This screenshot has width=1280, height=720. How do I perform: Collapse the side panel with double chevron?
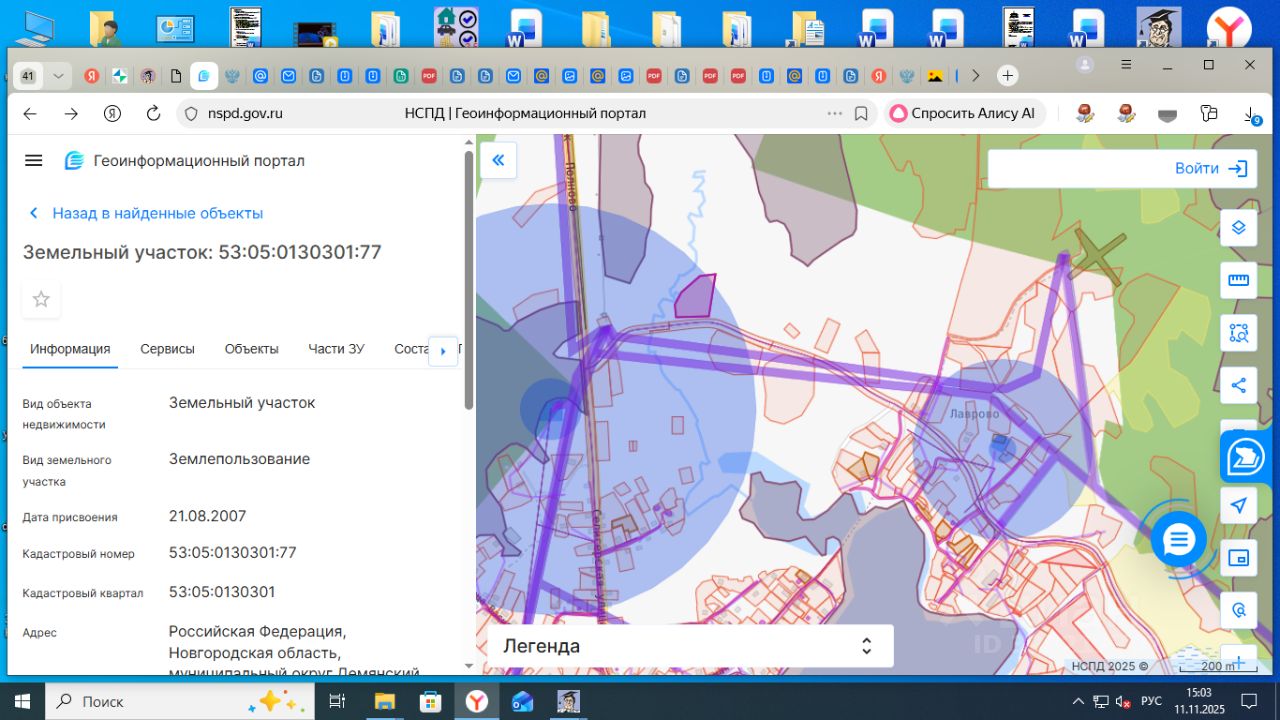[498, 160]
